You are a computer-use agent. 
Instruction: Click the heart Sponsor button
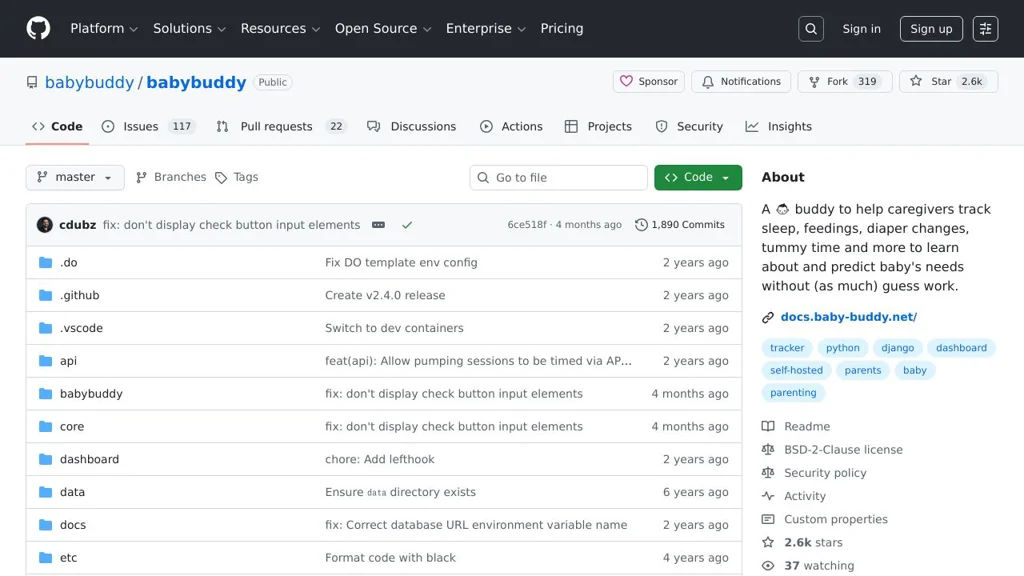point(648,82)
